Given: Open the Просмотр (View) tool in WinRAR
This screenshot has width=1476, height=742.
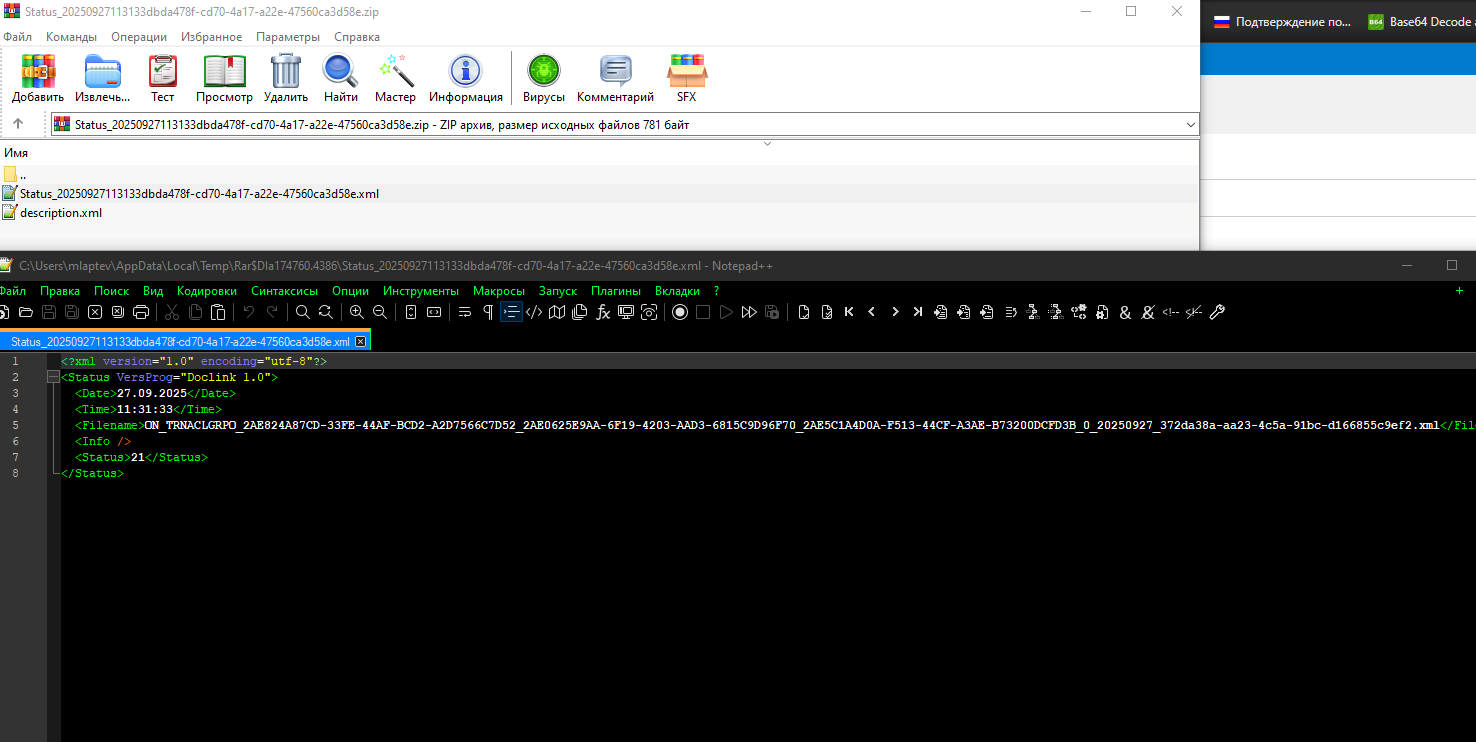Looking at the screenshot, I should point(225,78).
